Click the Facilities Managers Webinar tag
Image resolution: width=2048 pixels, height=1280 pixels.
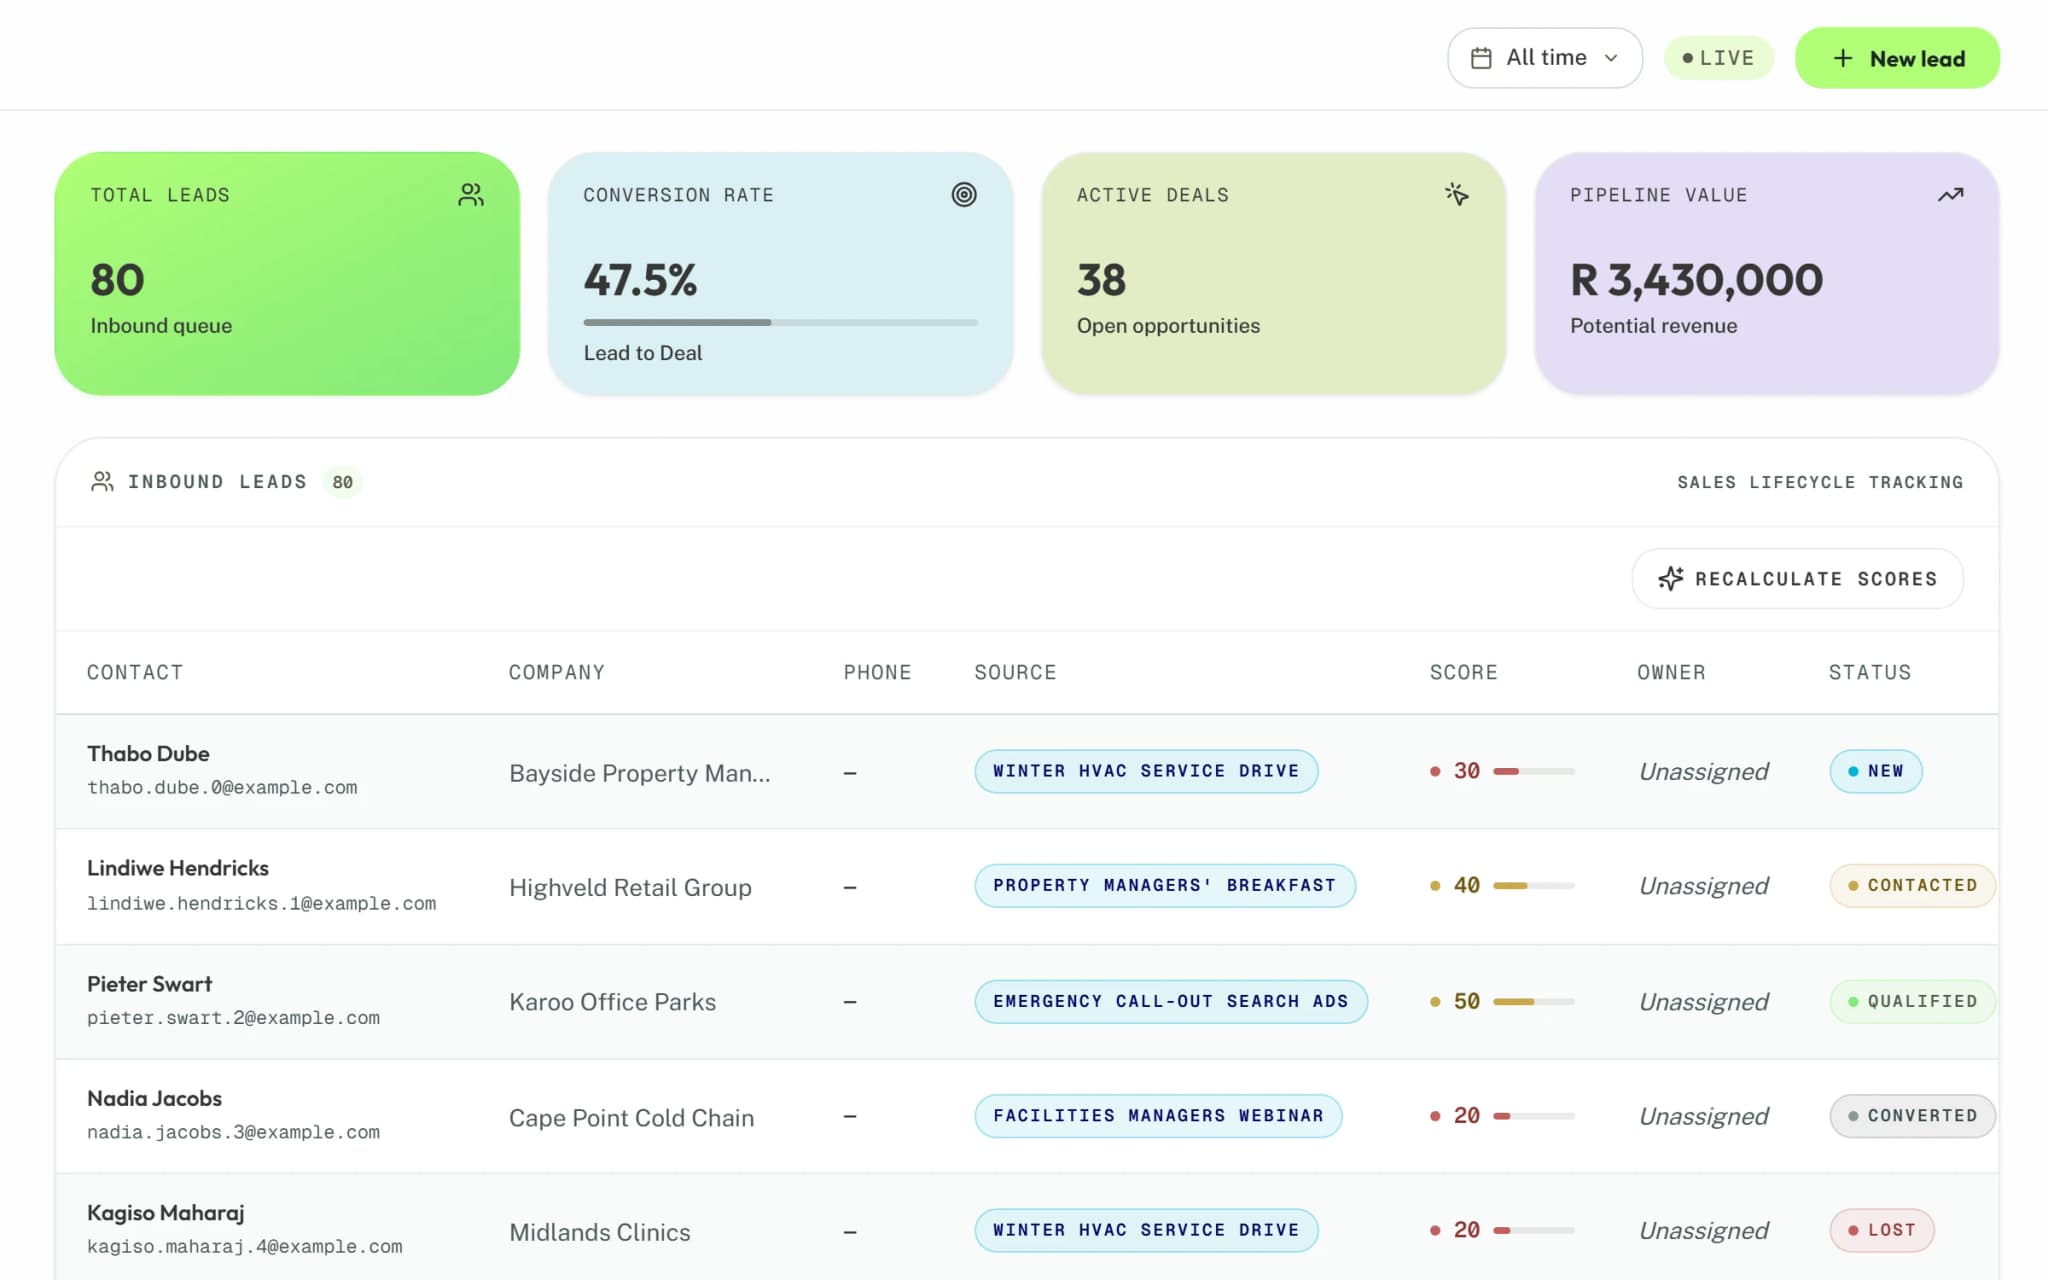click(1158, 1116)
